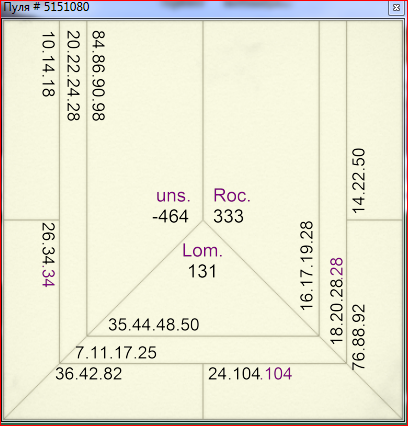Click the vertical 26.34.34 entry

[x=48, y=255]
